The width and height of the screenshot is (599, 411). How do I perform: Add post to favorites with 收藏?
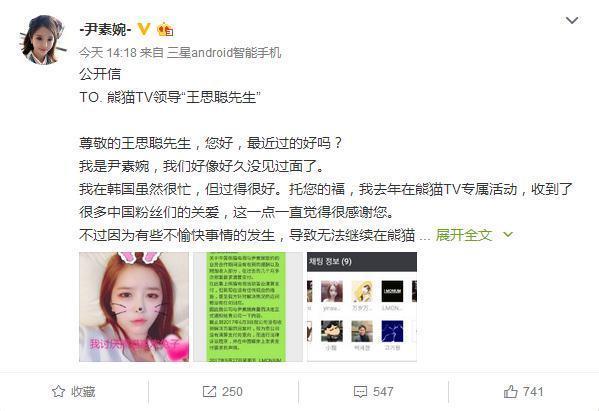pos(83,392)
